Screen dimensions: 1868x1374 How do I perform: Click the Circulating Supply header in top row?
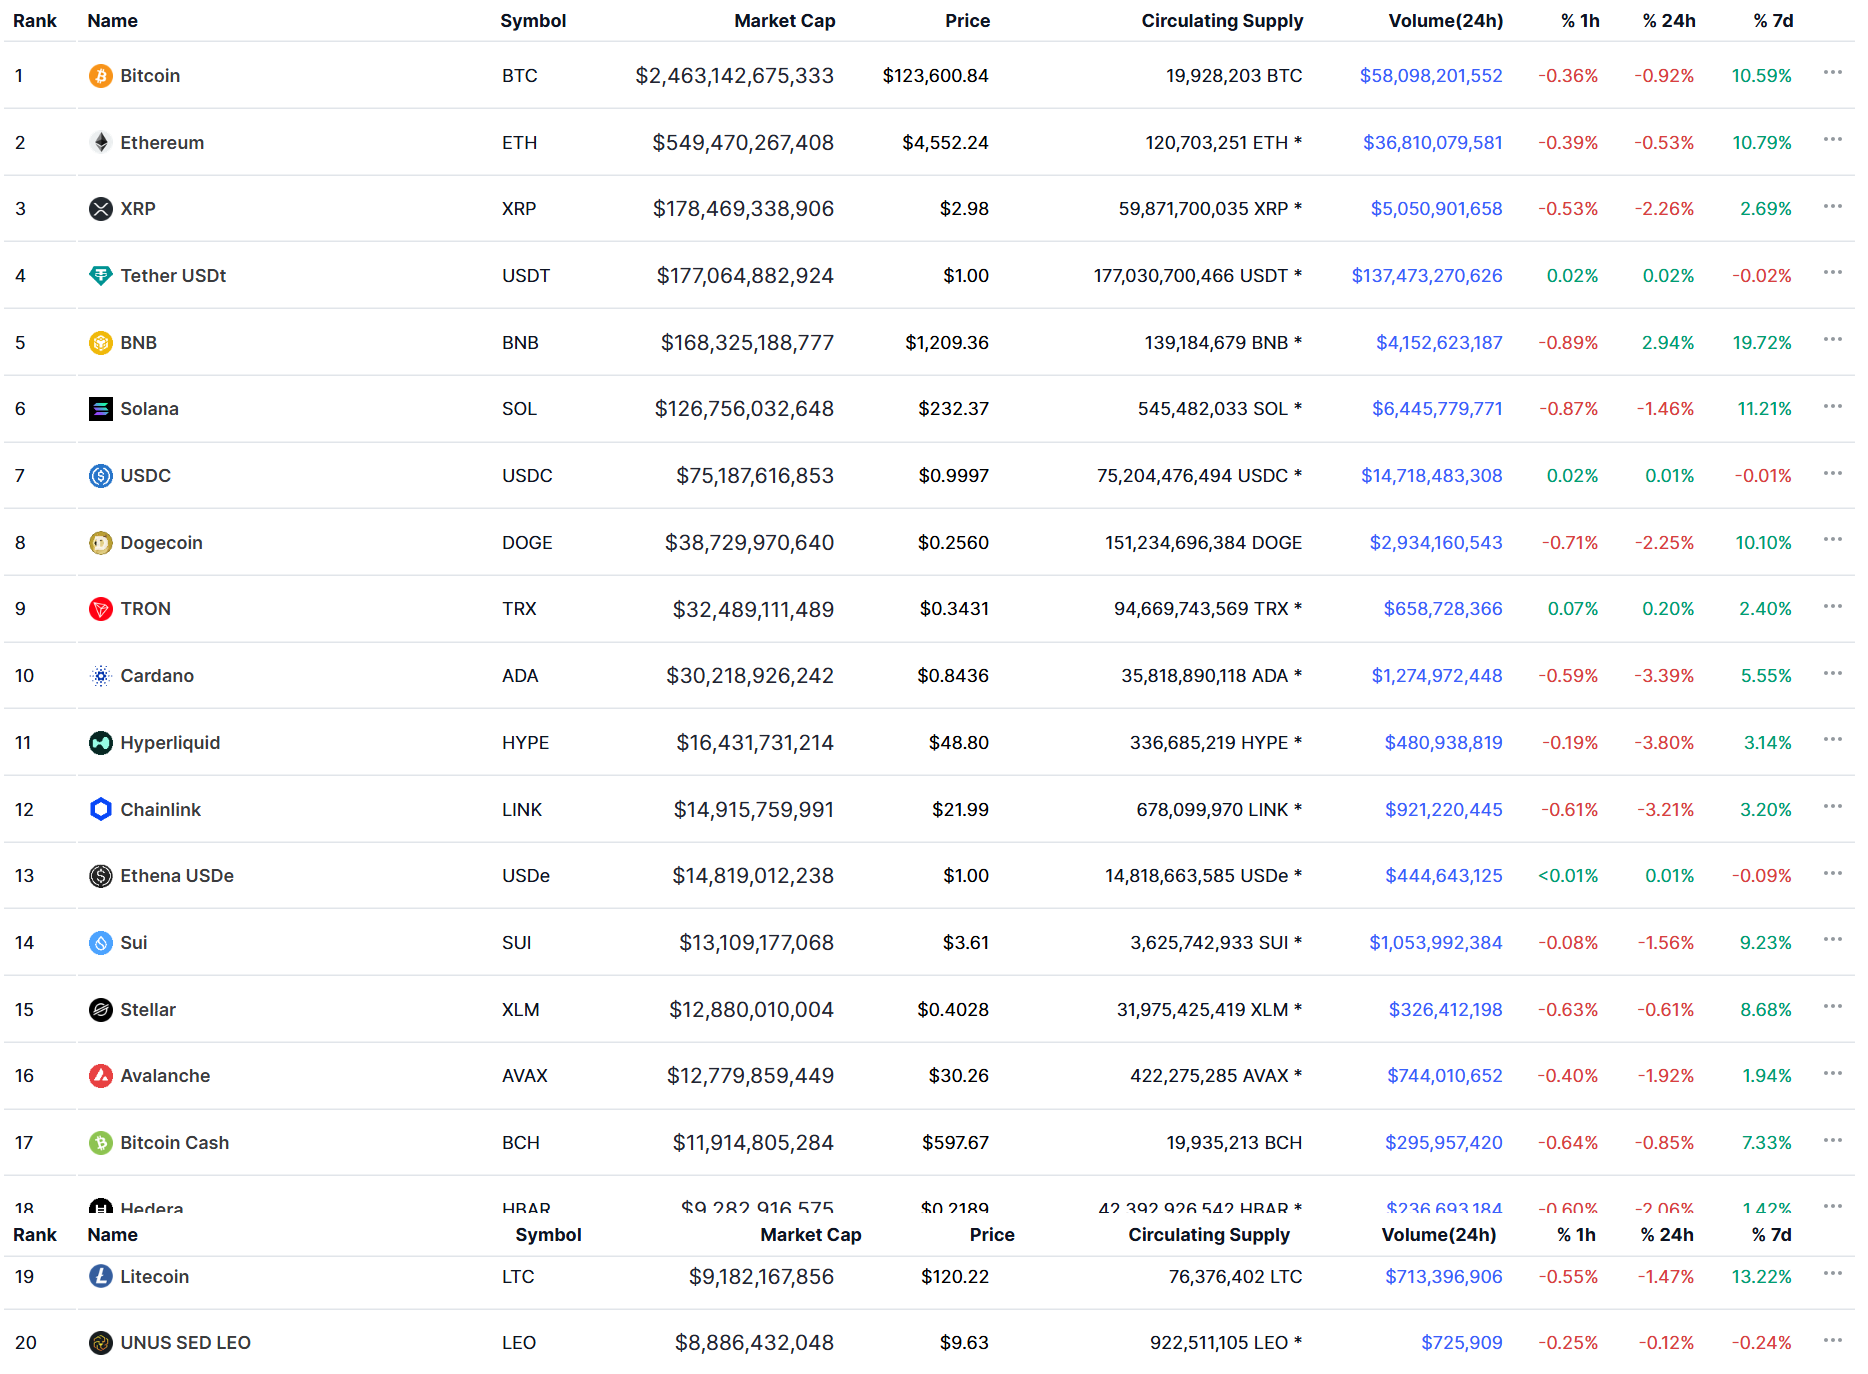pos(1222,21)
